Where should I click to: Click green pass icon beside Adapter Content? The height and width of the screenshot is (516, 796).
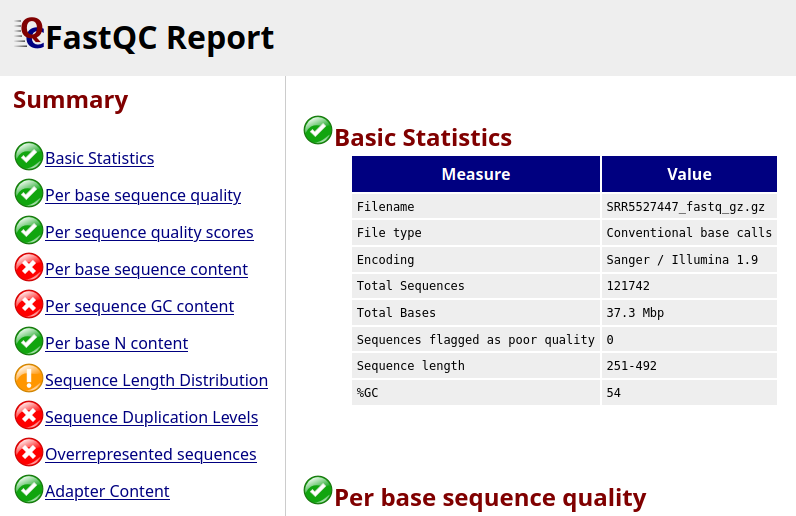29,490
